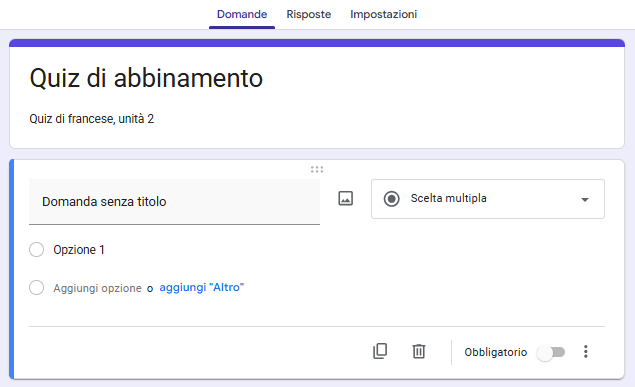
Task: Click Aggiungi opzione to add an option
Action: (x=97, y=288)
